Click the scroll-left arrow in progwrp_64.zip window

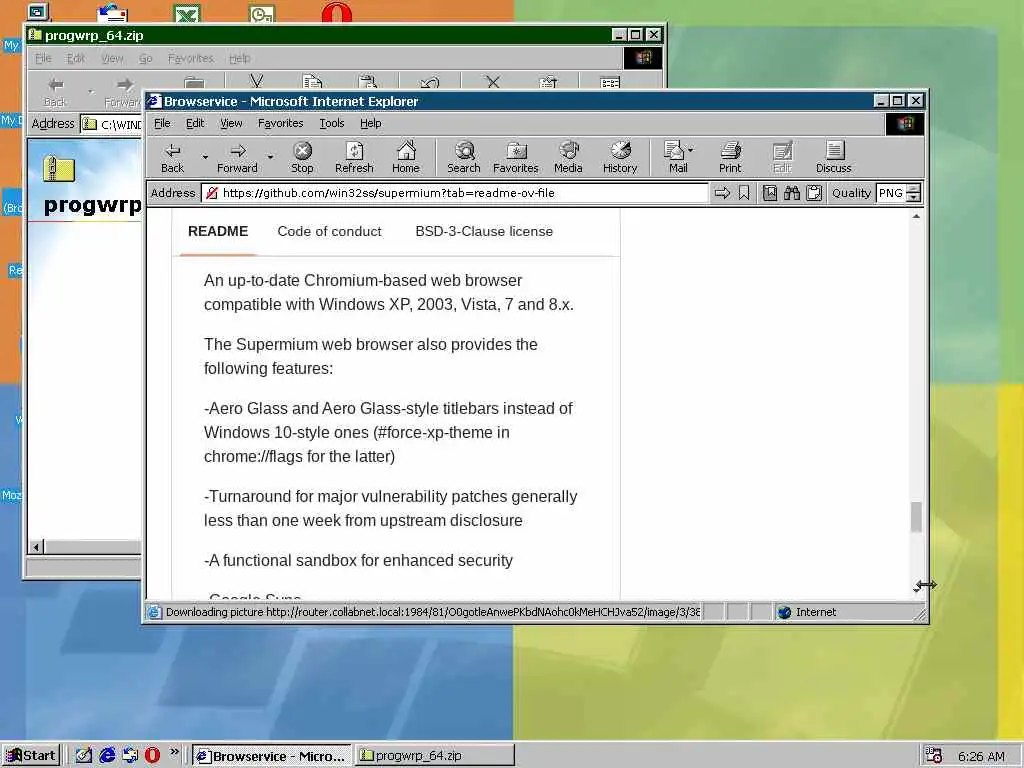37,547
